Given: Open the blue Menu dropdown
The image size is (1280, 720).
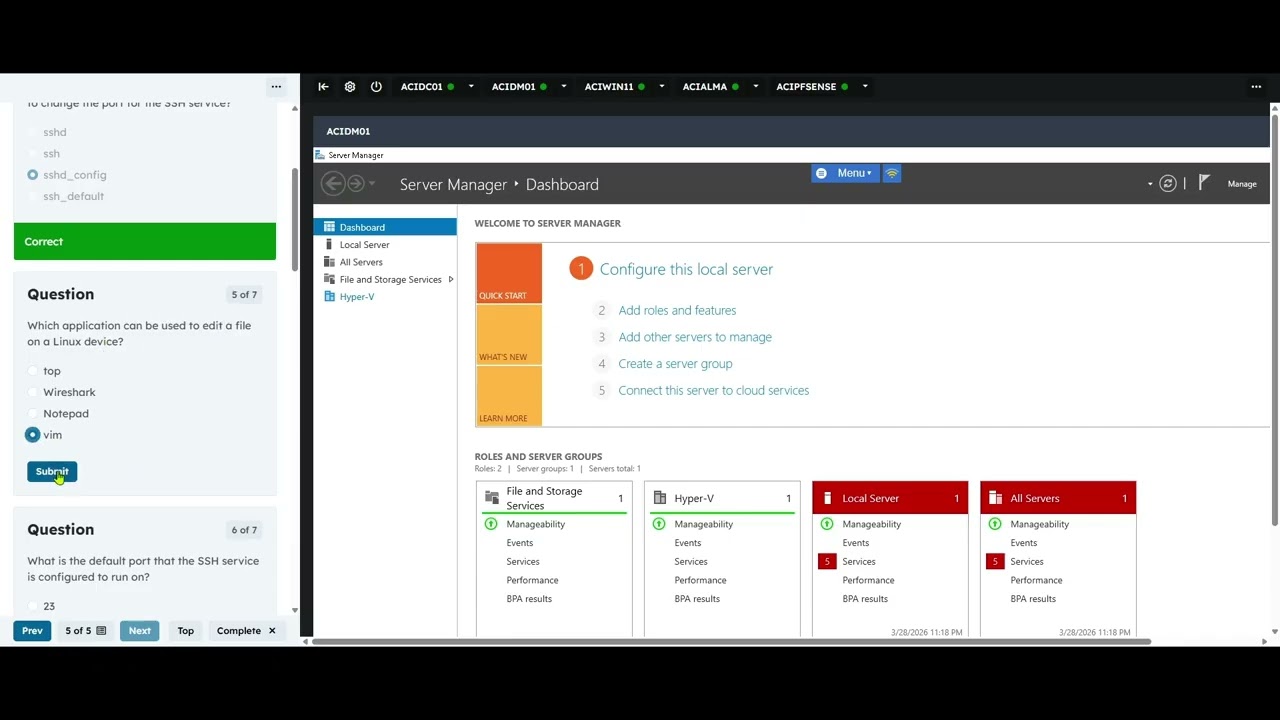Looking at the screenshot, I should pos(845,173).
